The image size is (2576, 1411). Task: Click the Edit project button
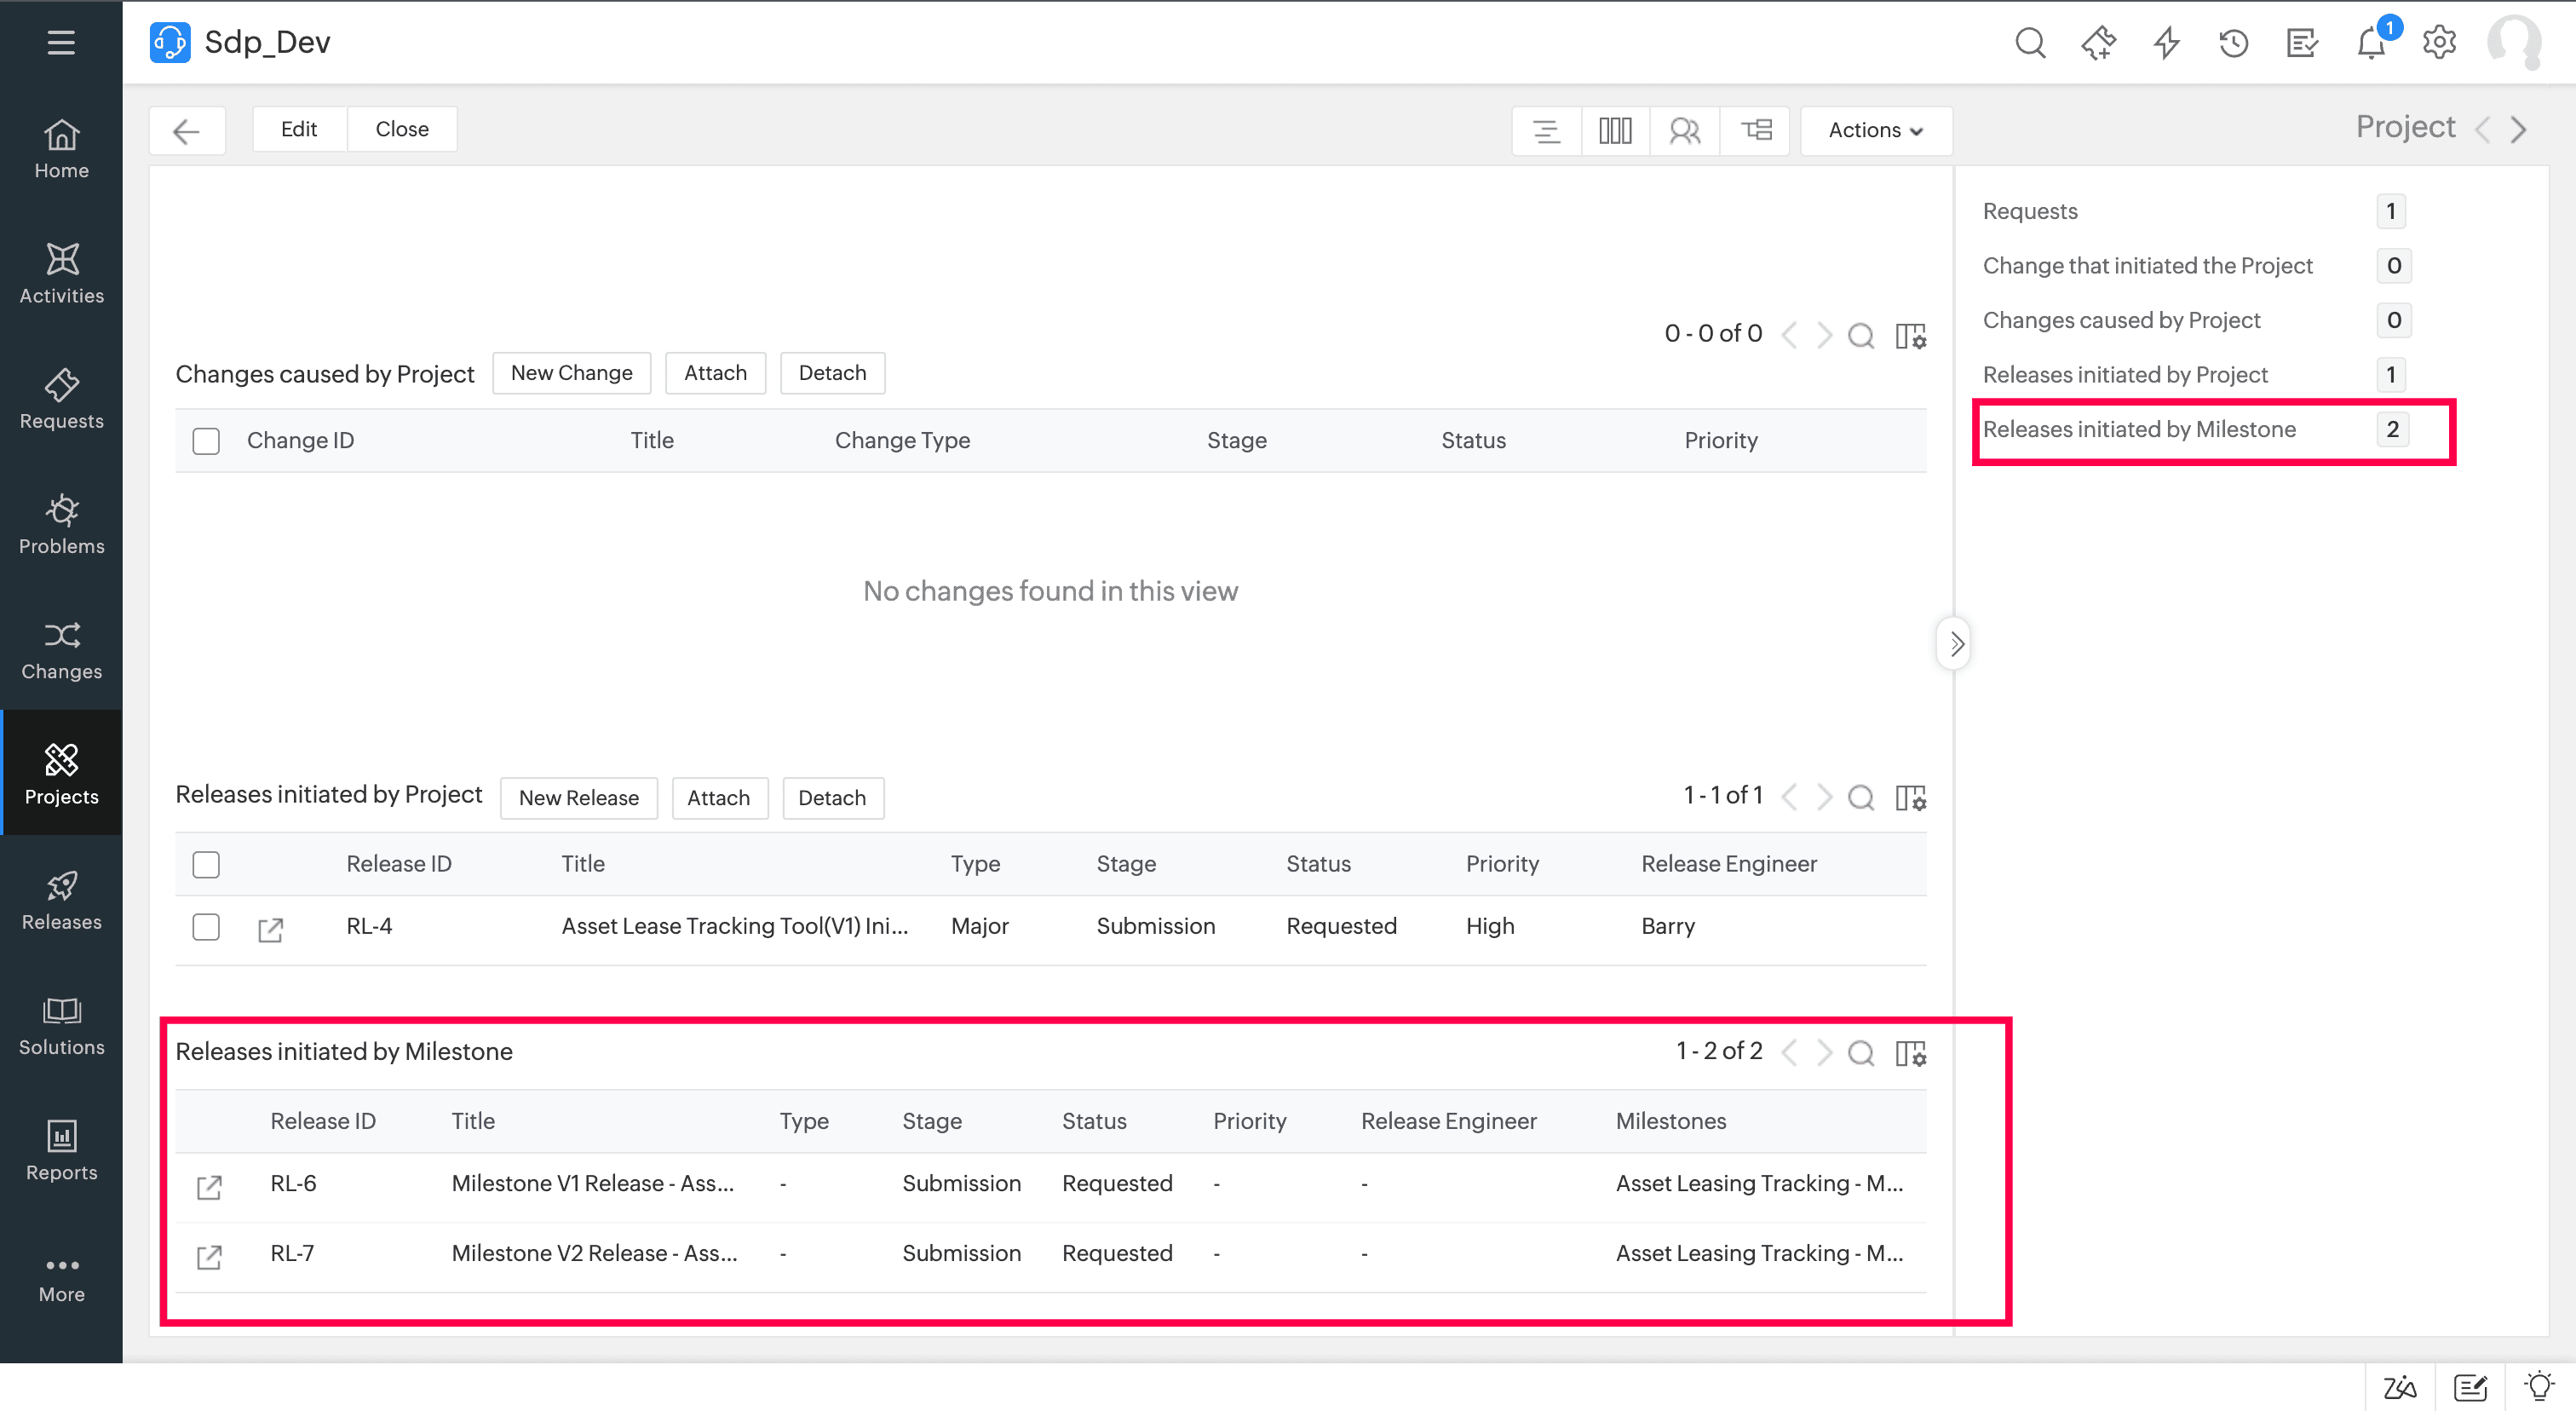(x=298, y=129)
